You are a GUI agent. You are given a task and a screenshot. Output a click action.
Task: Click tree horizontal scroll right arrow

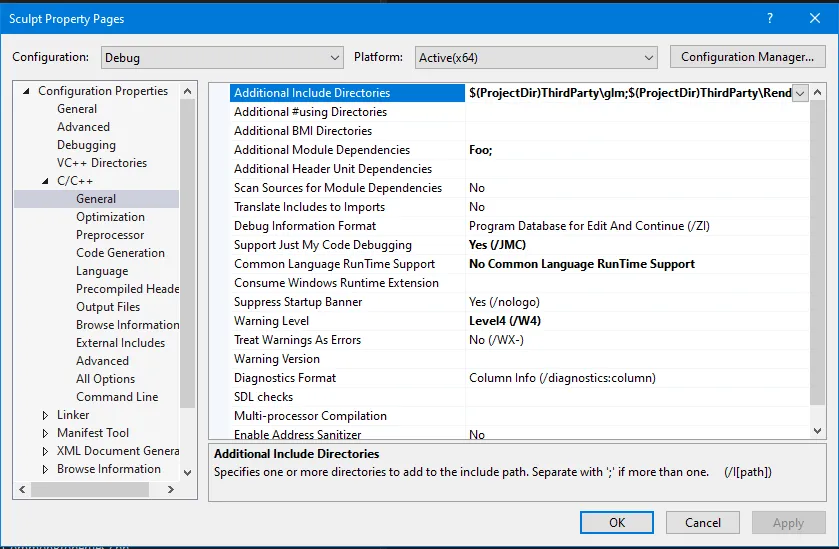coord(171,489)
